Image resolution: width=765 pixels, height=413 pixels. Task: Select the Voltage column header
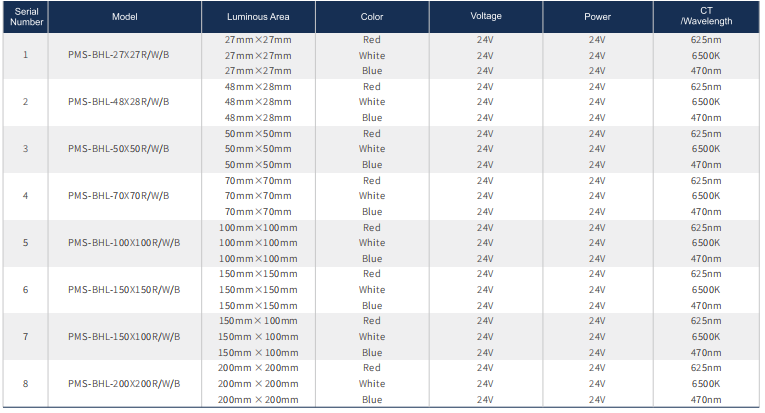point(486,17)
